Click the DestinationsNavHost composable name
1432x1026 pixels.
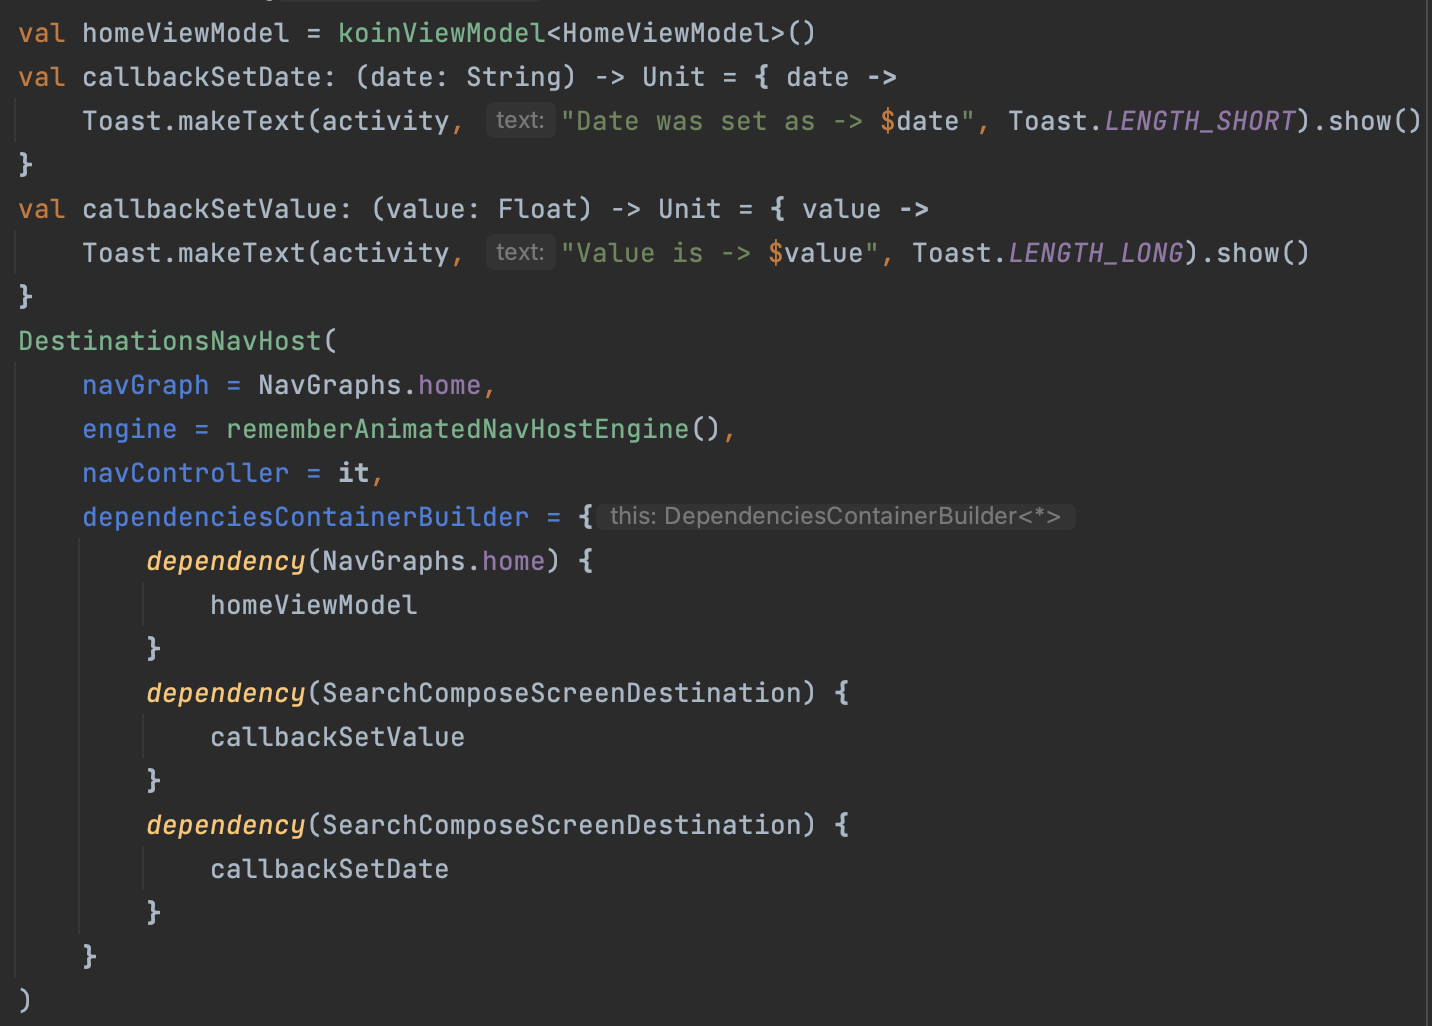[170, 340]
